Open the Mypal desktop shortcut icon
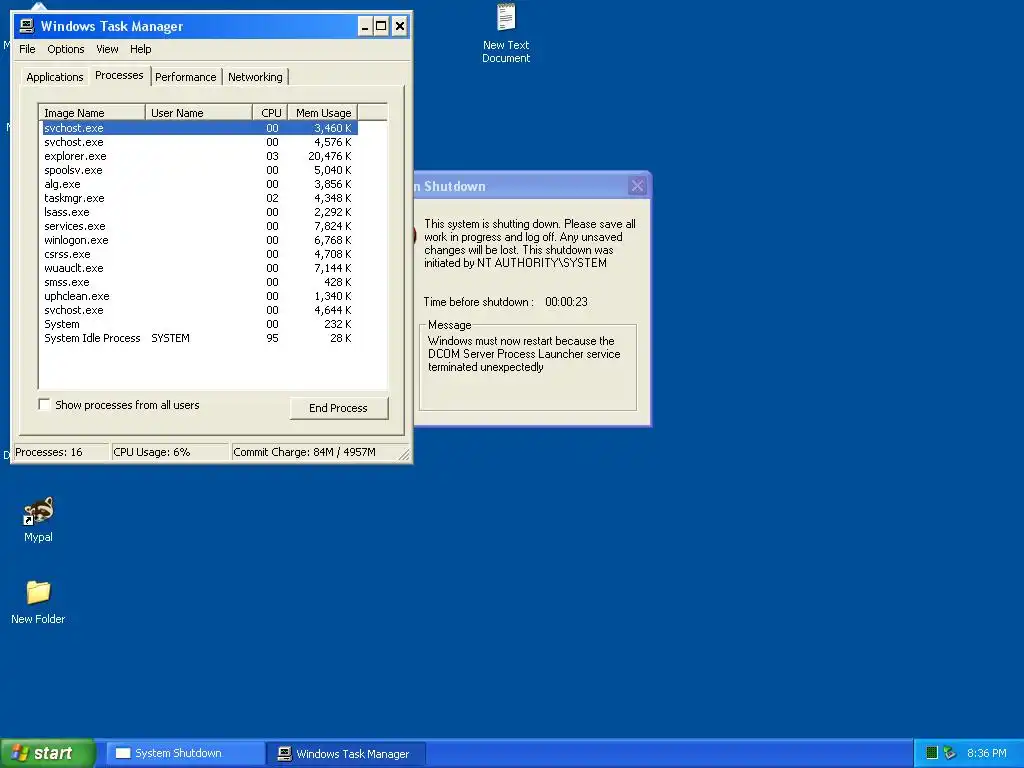 pyautogui.click(x=38, y=519)
